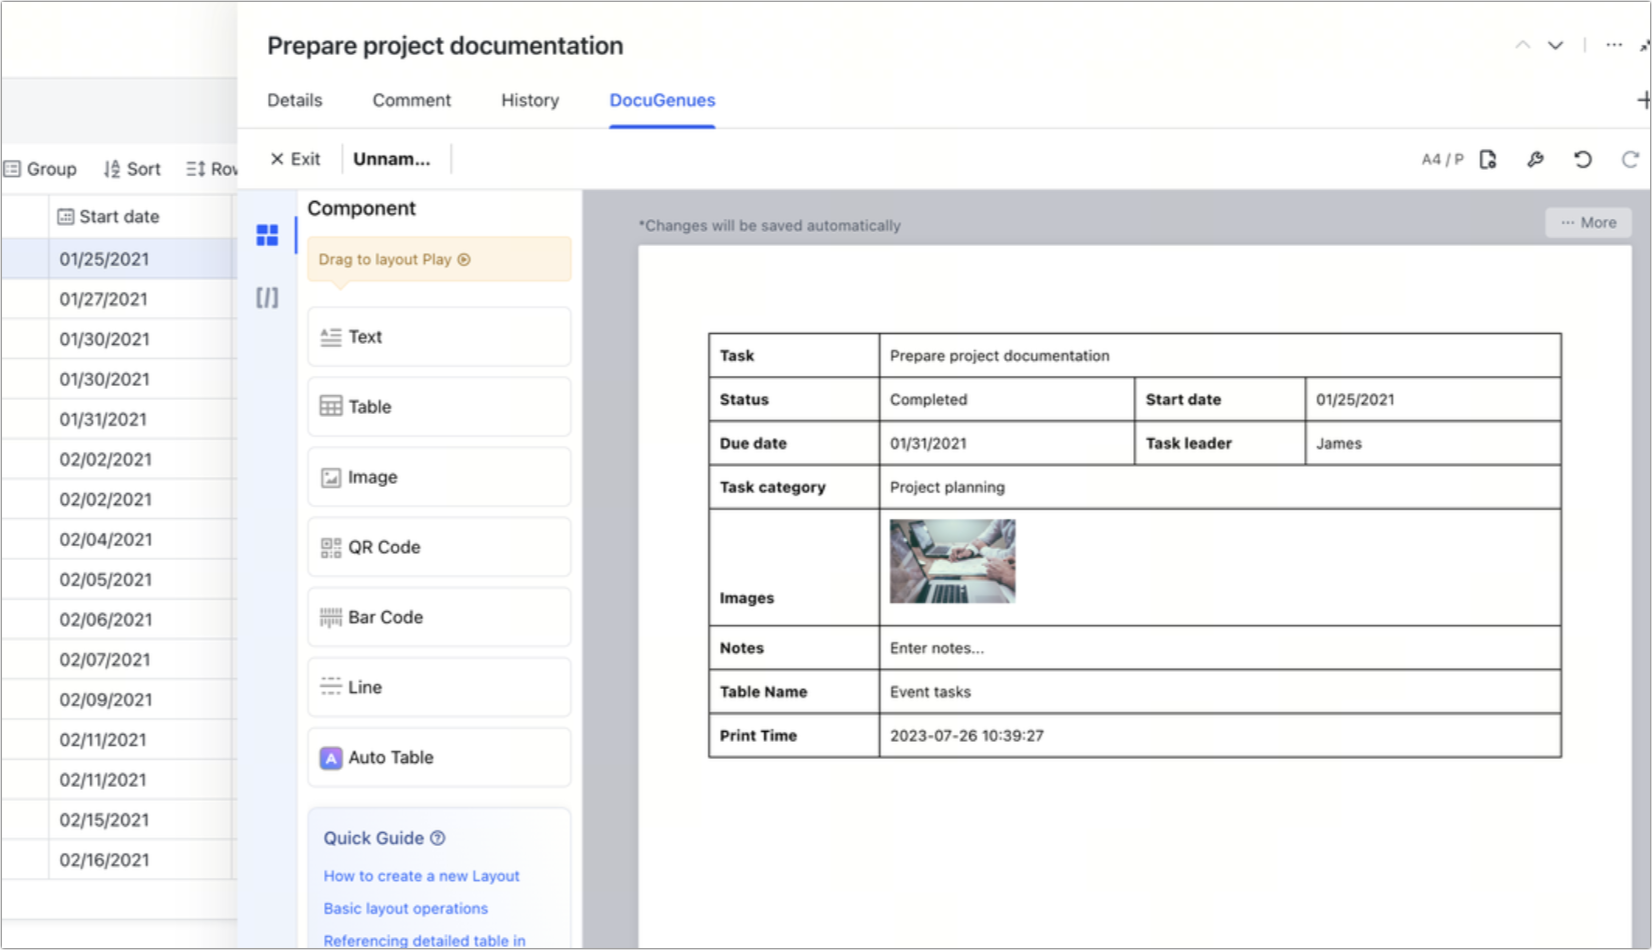Click the undo icon in the toolbar

pyautogui.click(x=1583, y=159)
